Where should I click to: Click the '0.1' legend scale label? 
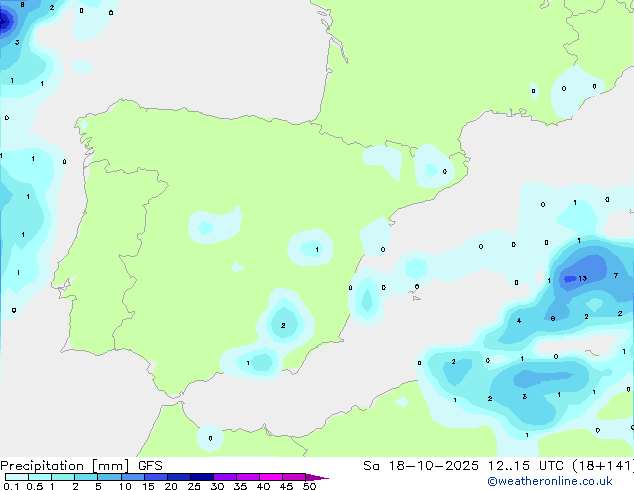tap(11, 486)
